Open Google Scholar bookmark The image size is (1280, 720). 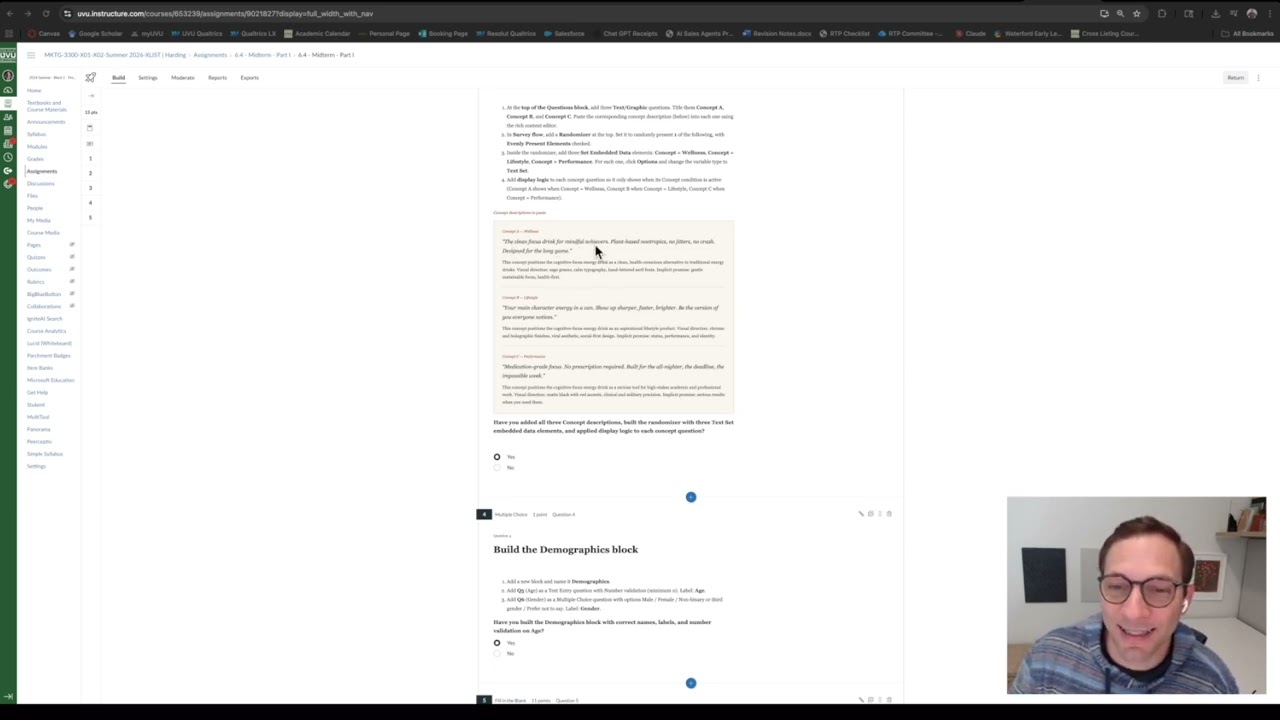click(96, 33)
